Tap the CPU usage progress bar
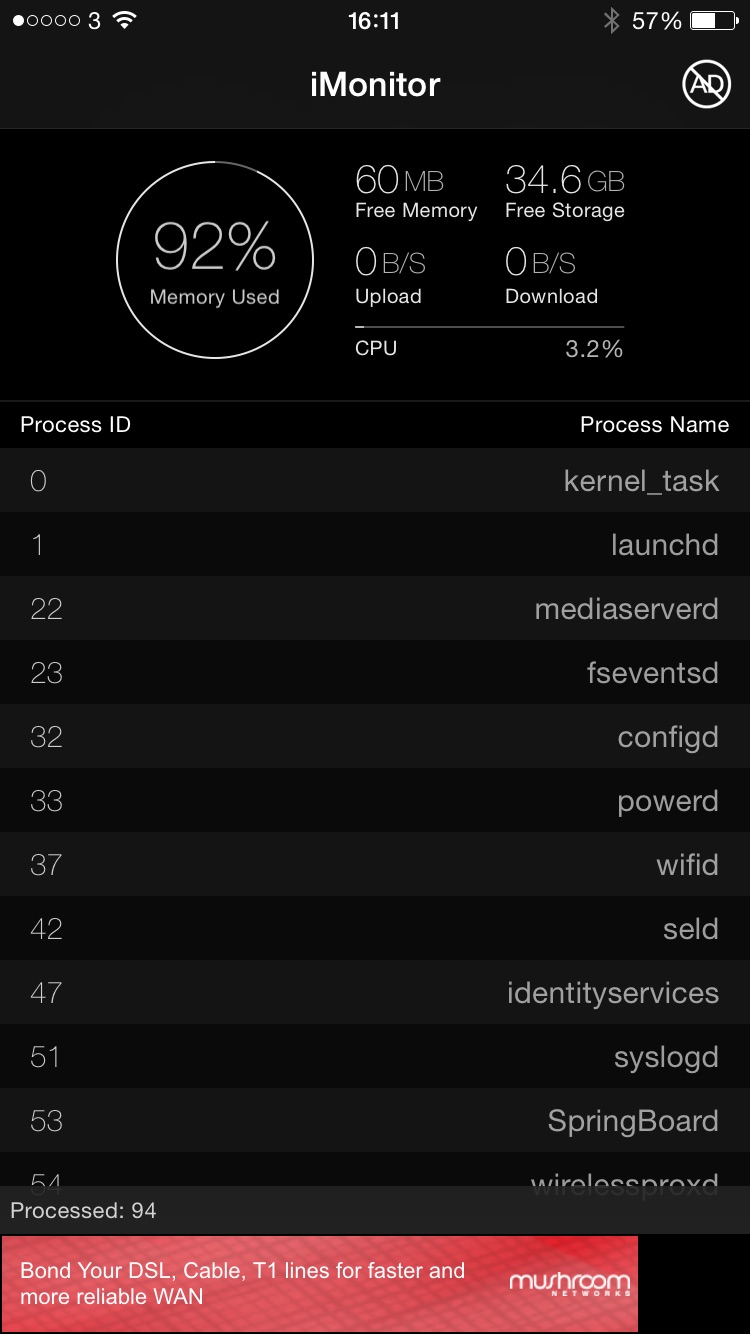Screen dimensions: 750x1334 (x=489, y=327)
